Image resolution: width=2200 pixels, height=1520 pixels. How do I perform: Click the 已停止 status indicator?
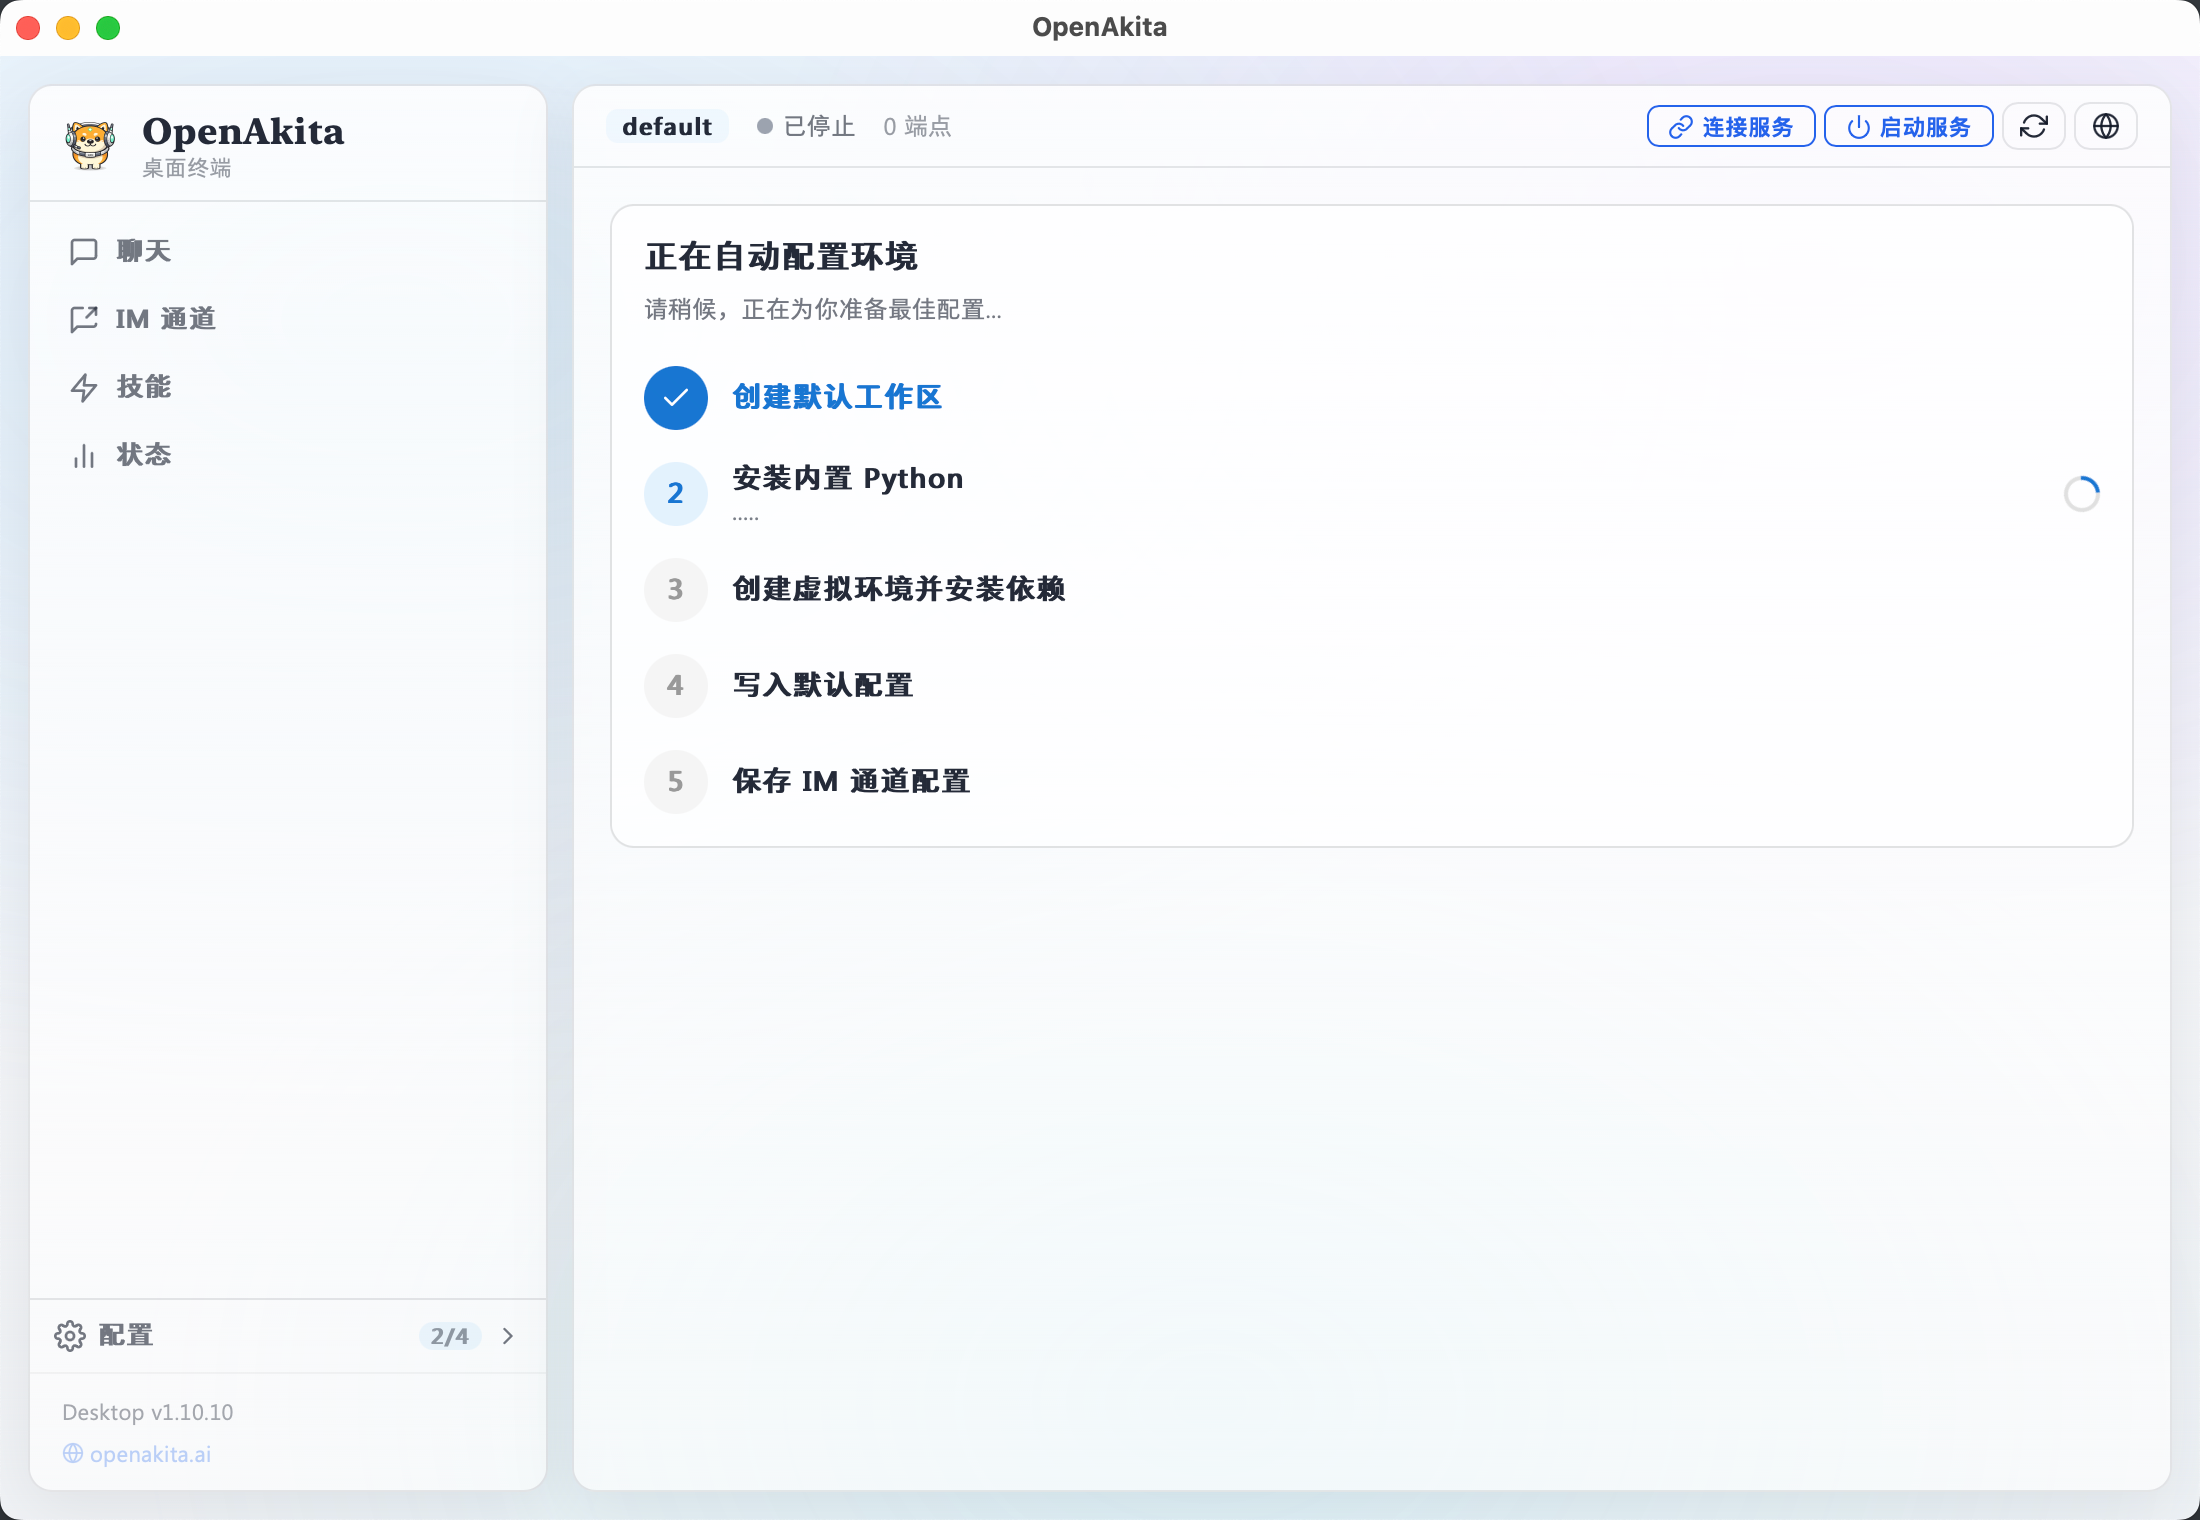pos(806,126)
